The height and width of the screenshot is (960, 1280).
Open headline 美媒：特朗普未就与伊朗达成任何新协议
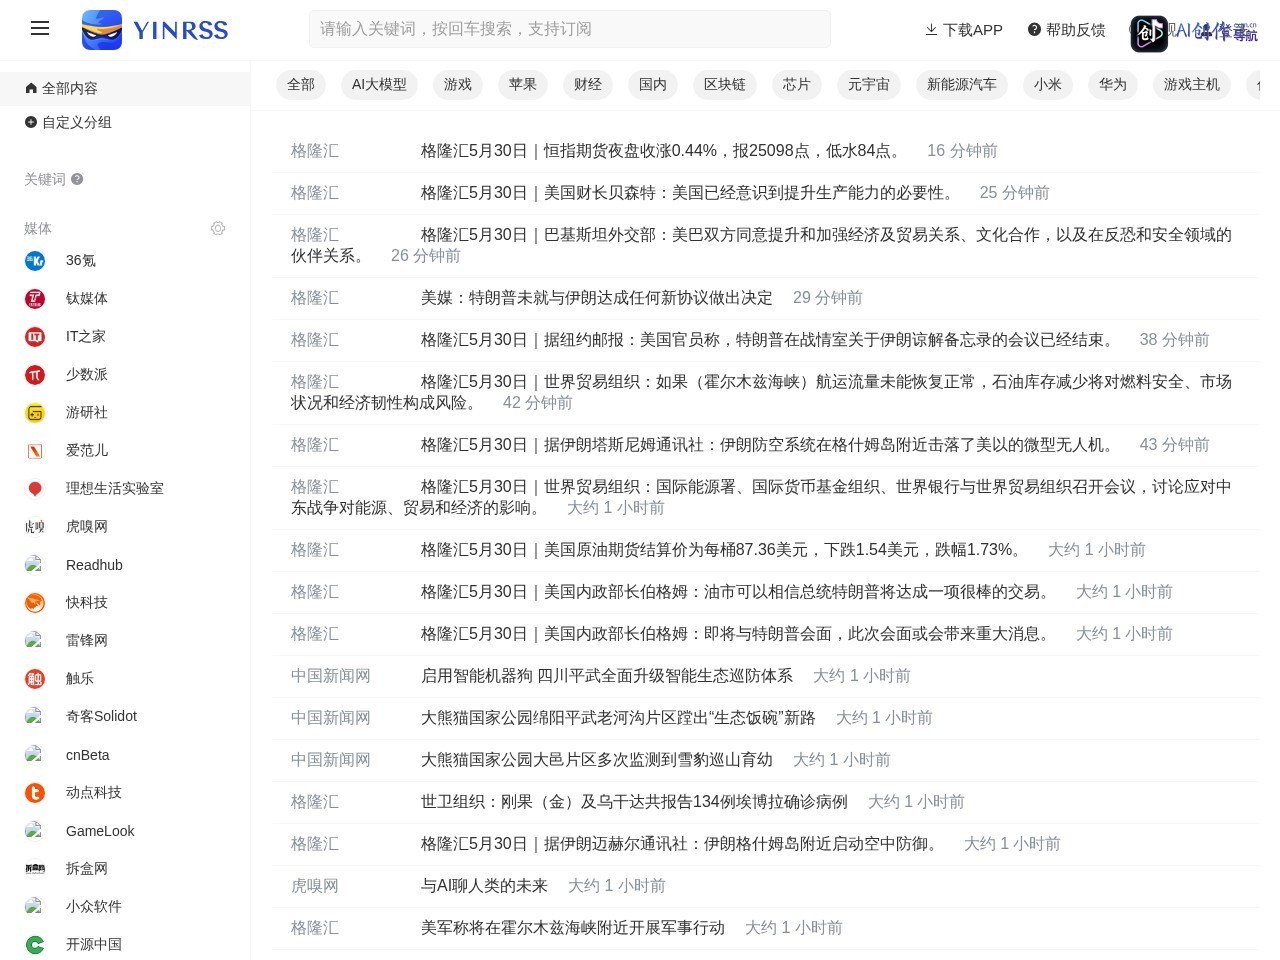[x=597, y=298]
